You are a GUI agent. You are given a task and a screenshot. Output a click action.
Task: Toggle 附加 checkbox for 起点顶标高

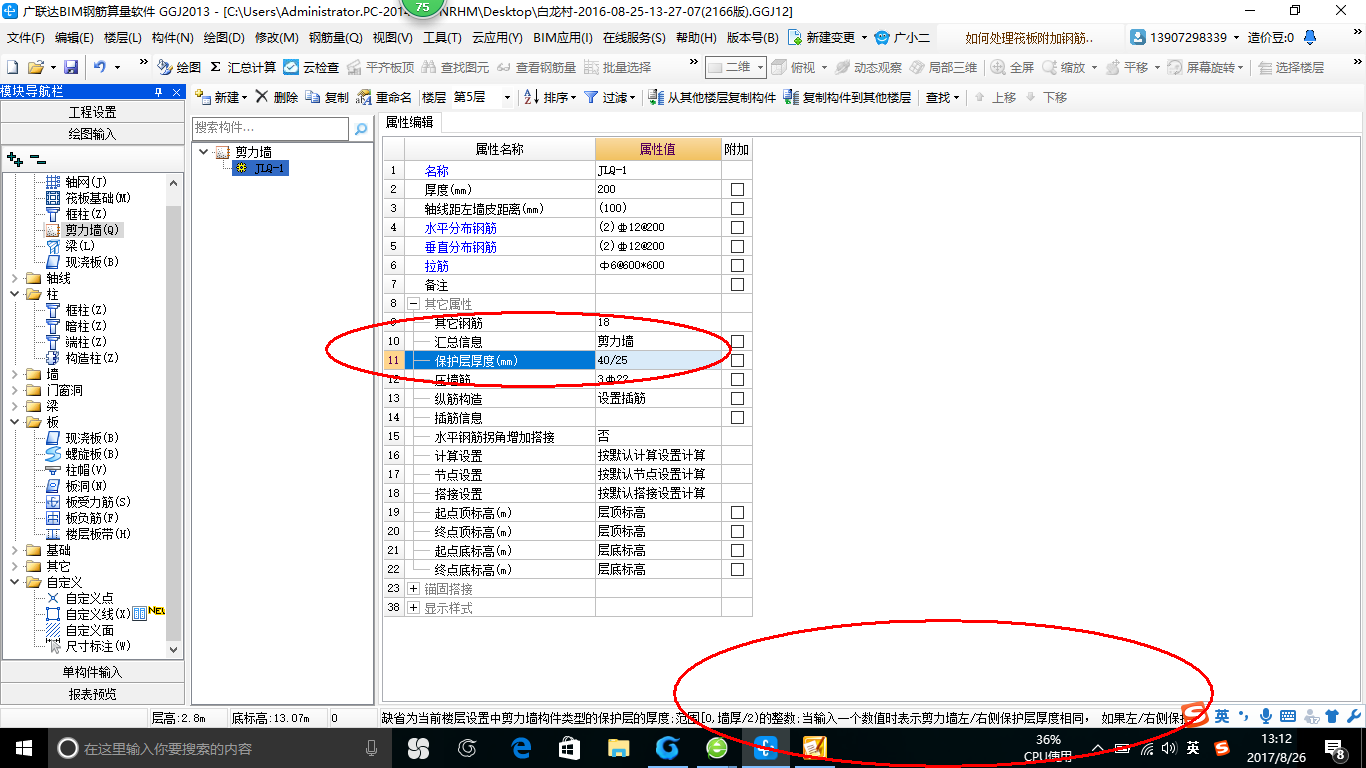tap(737, 512)
